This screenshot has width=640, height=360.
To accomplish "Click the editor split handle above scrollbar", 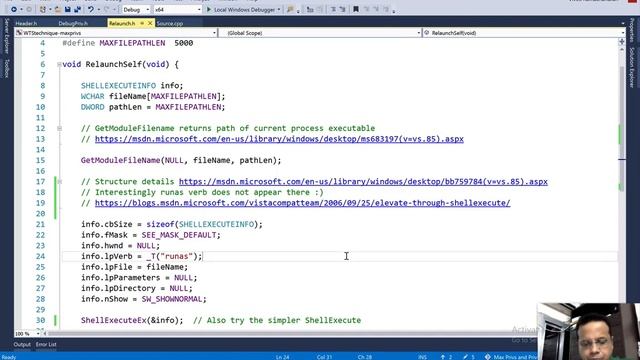I will tap(622, 42).
